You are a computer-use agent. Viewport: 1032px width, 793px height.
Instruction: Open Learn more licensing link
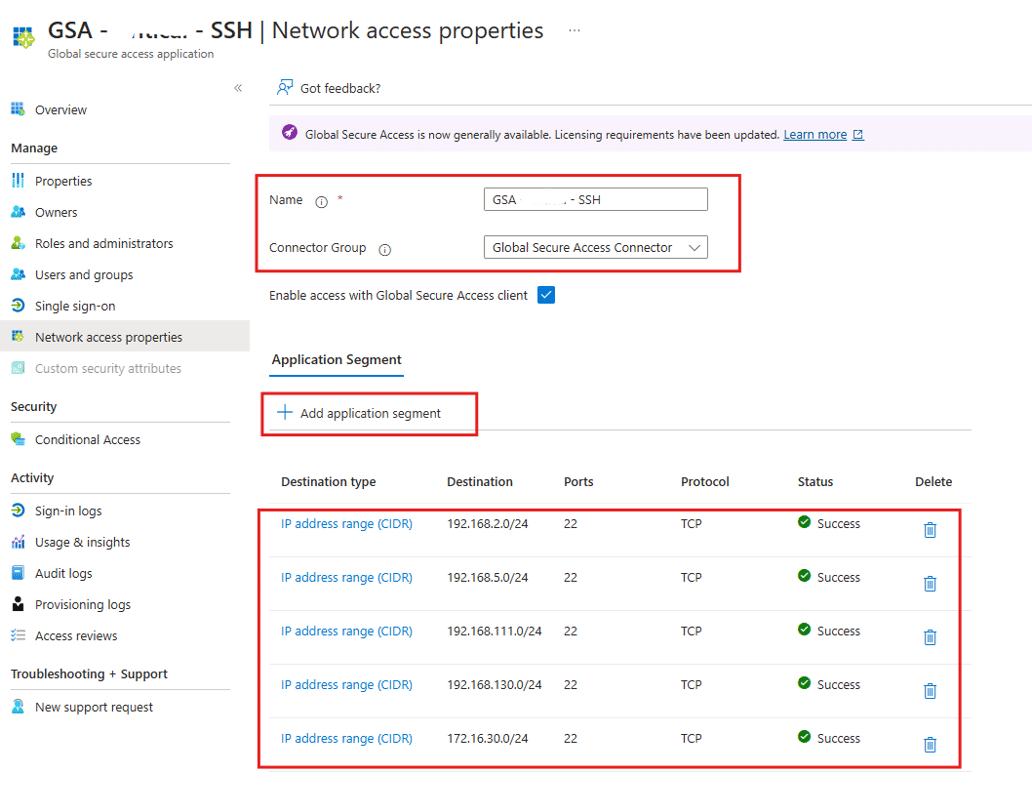click(815, 135)
